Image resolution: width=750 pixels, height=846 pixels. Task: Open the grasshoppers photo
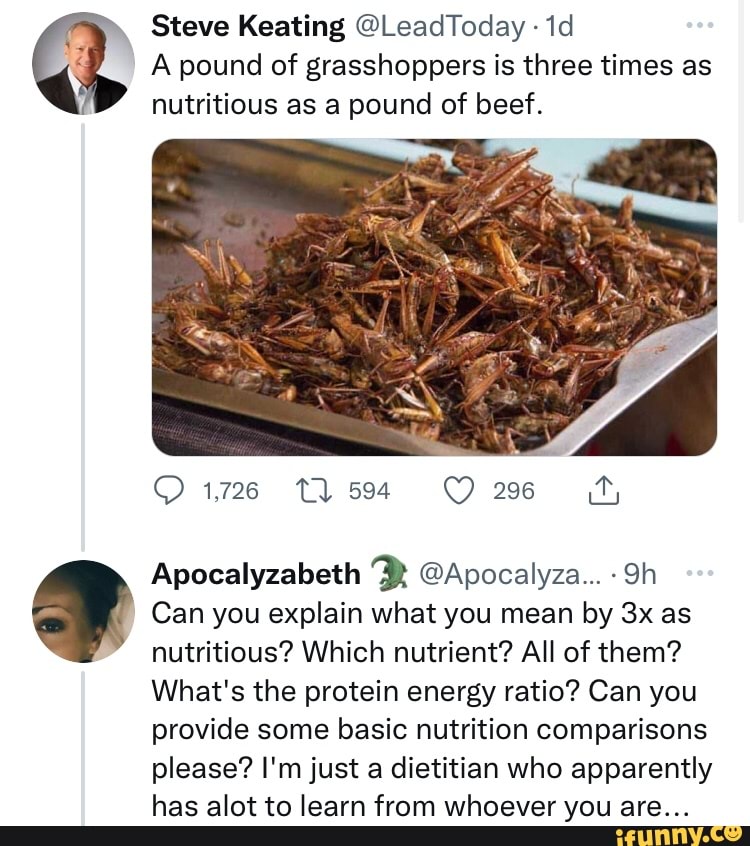[x=434, y=297]
